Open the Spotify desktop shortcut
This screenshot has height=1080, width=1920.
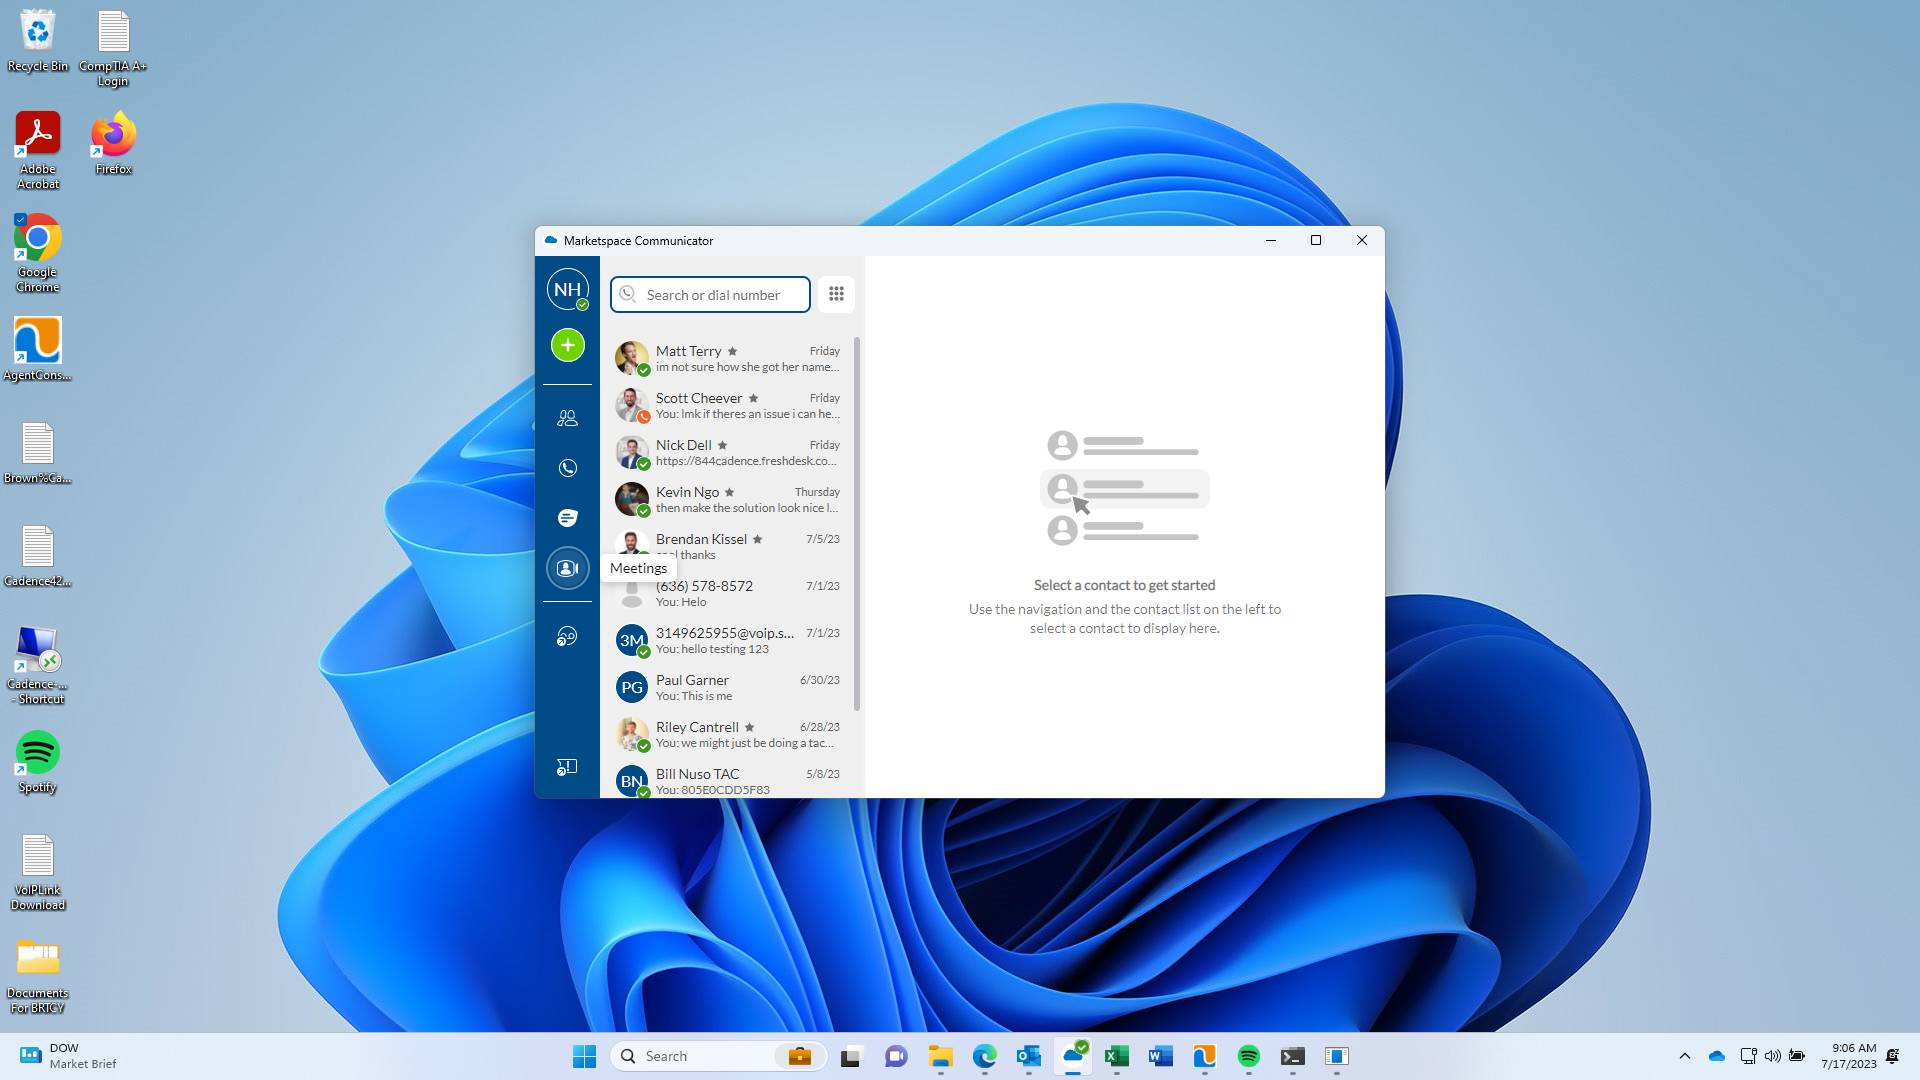click(38, 762)
